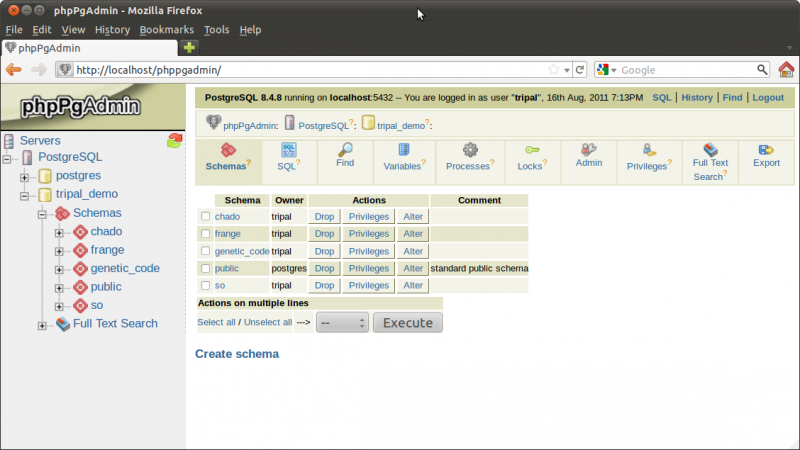Expand the Full Text Search tree node
Image resolution: width=800 pixels, height=450 pixels.
click(42, 326)
